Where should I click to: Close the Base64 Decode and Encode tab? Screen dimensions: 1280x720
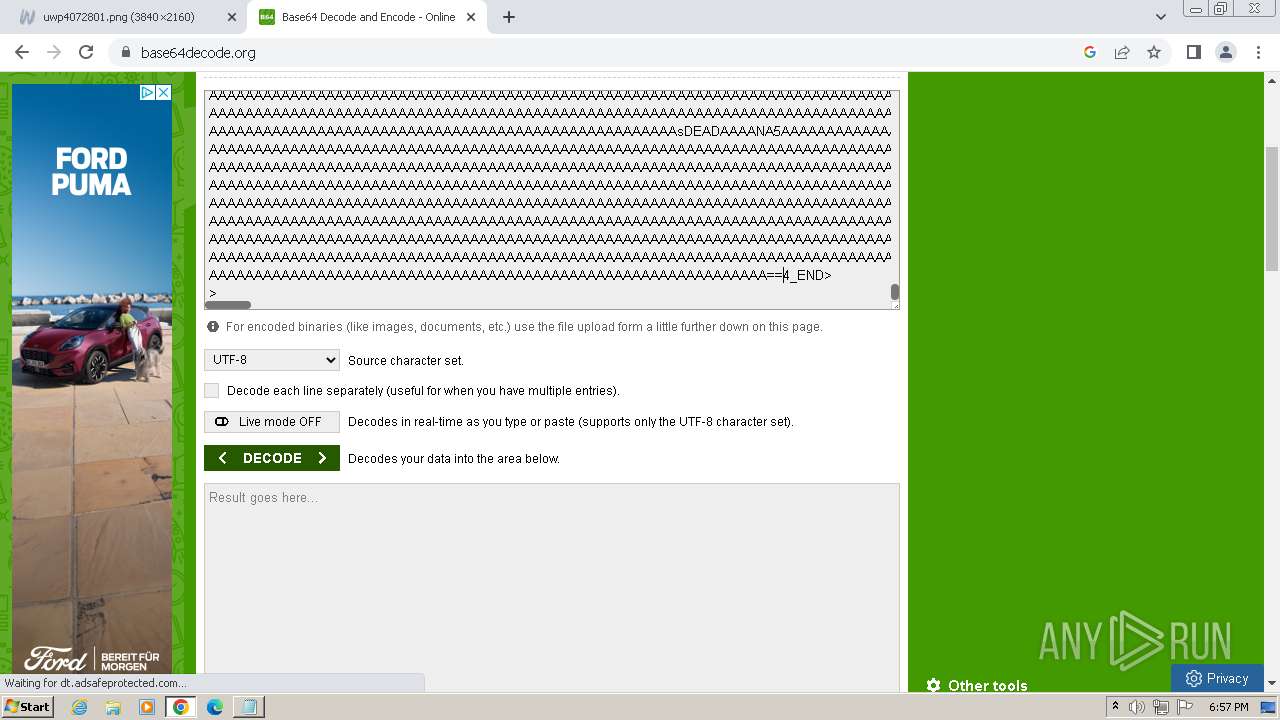[x=471, y=17]
